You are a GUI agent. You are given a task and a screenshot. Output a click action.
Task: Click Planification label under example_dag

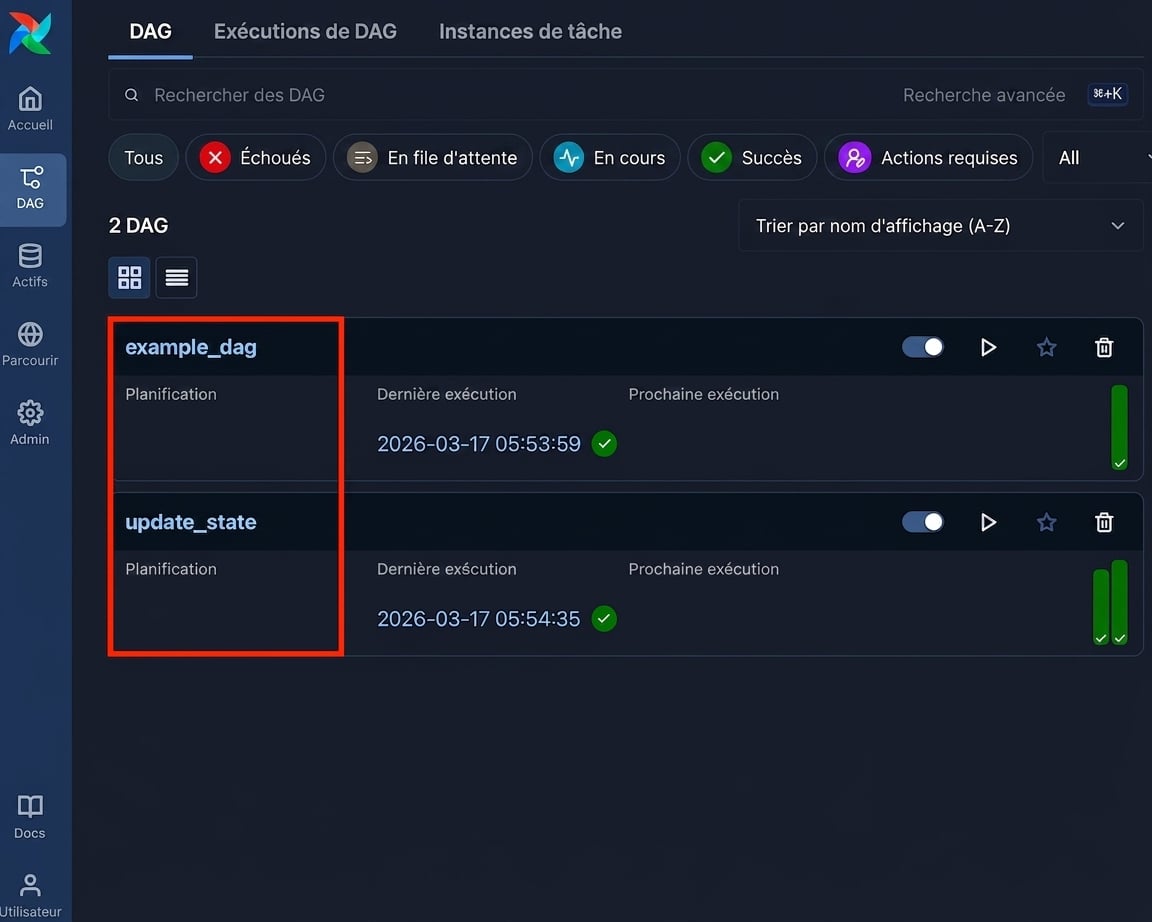click(171, 394)
